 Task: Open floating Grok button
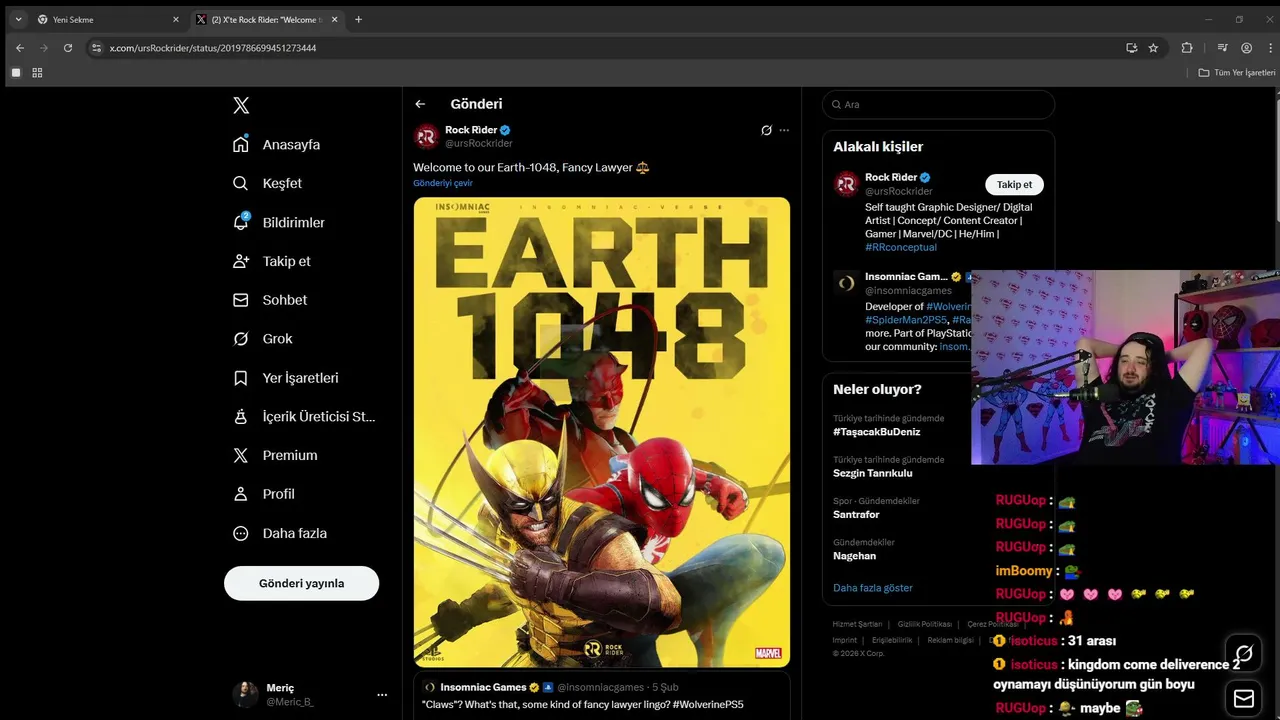tap(1244, 654)
